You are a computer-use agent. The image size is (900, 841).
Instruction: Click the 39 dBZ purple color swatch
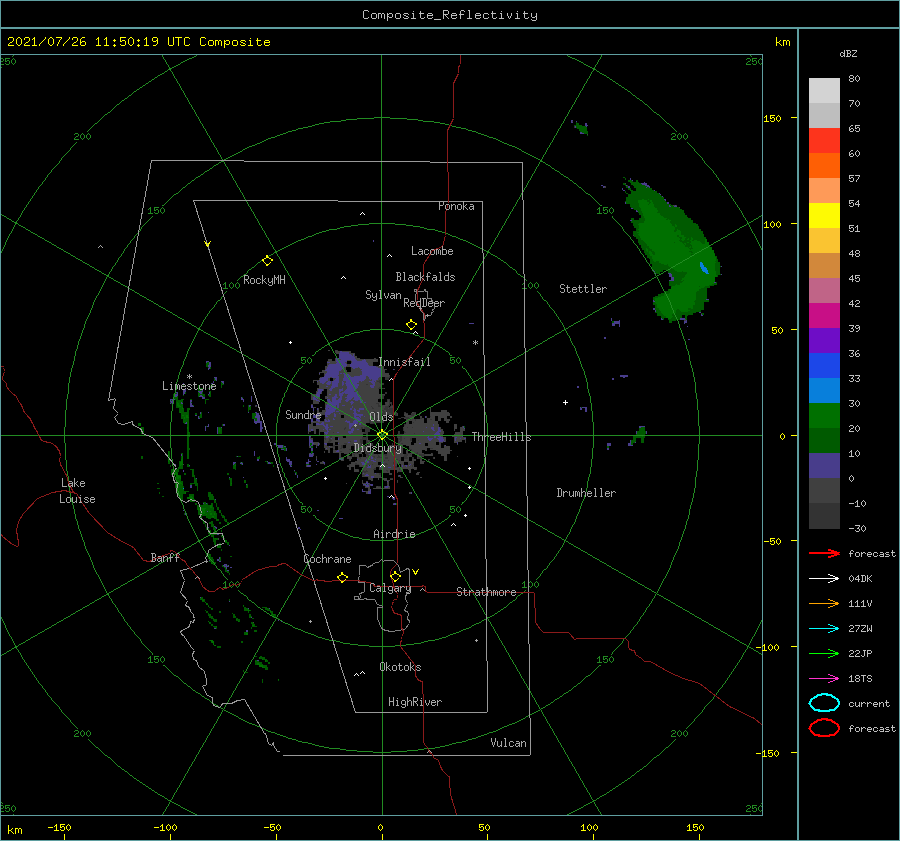coord(824,340)
